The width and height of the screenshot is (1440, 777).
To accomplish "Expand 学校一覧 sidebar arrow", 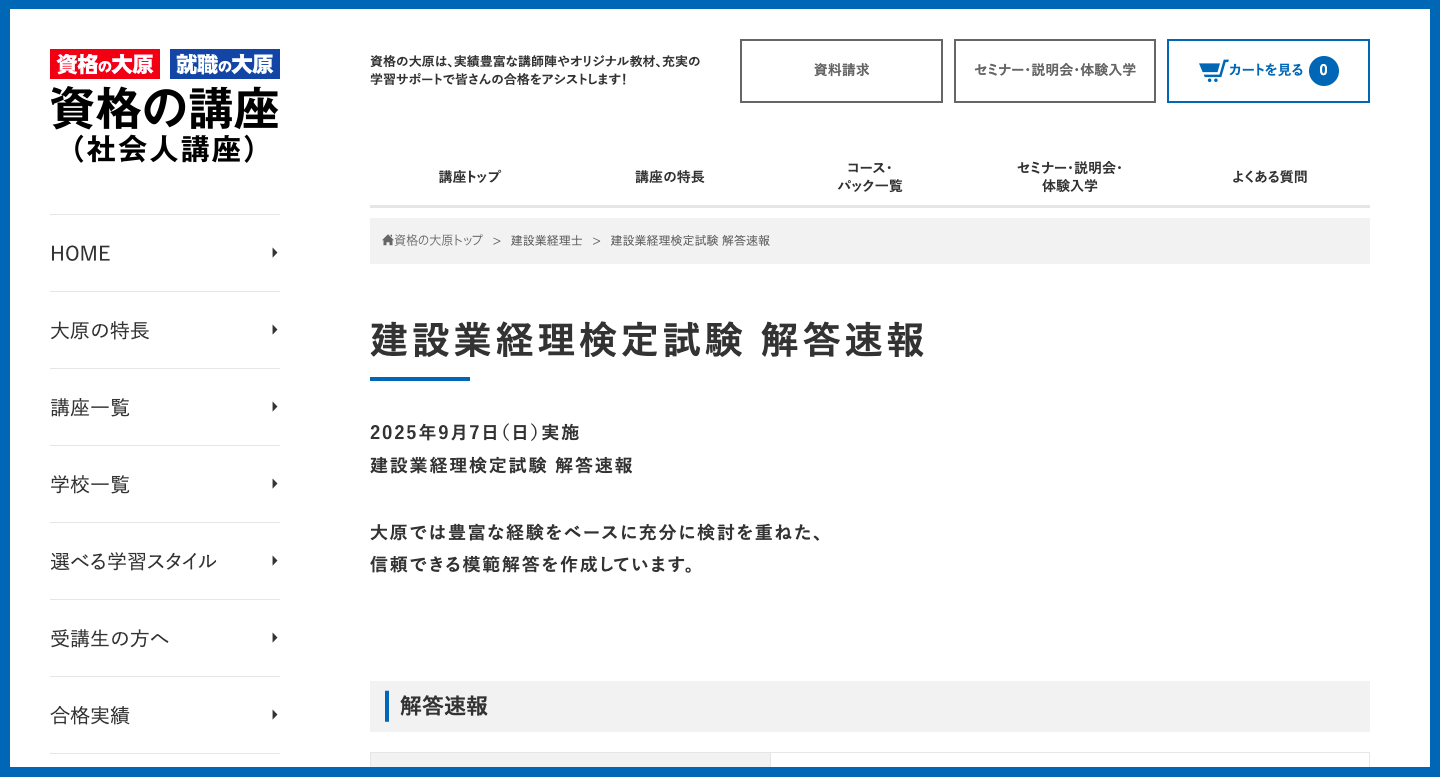I will pyautogui.click(x=274, y=484).
